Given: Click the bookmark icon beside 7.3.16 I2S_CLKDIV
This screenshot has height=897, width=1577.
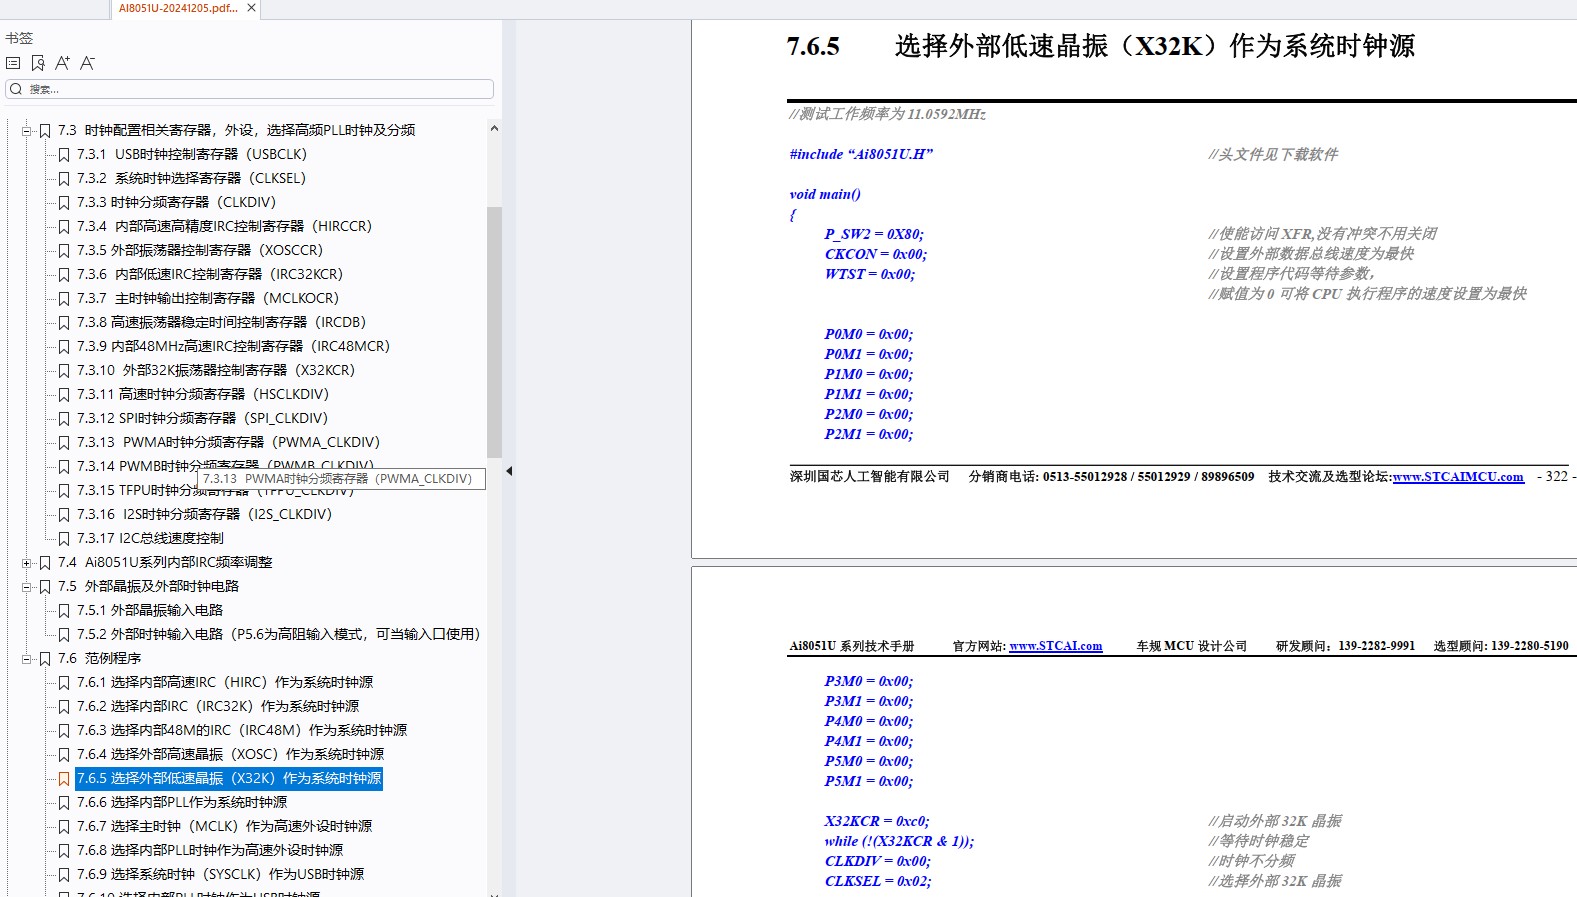Looking at the screenshot, I should click(64, 515).
